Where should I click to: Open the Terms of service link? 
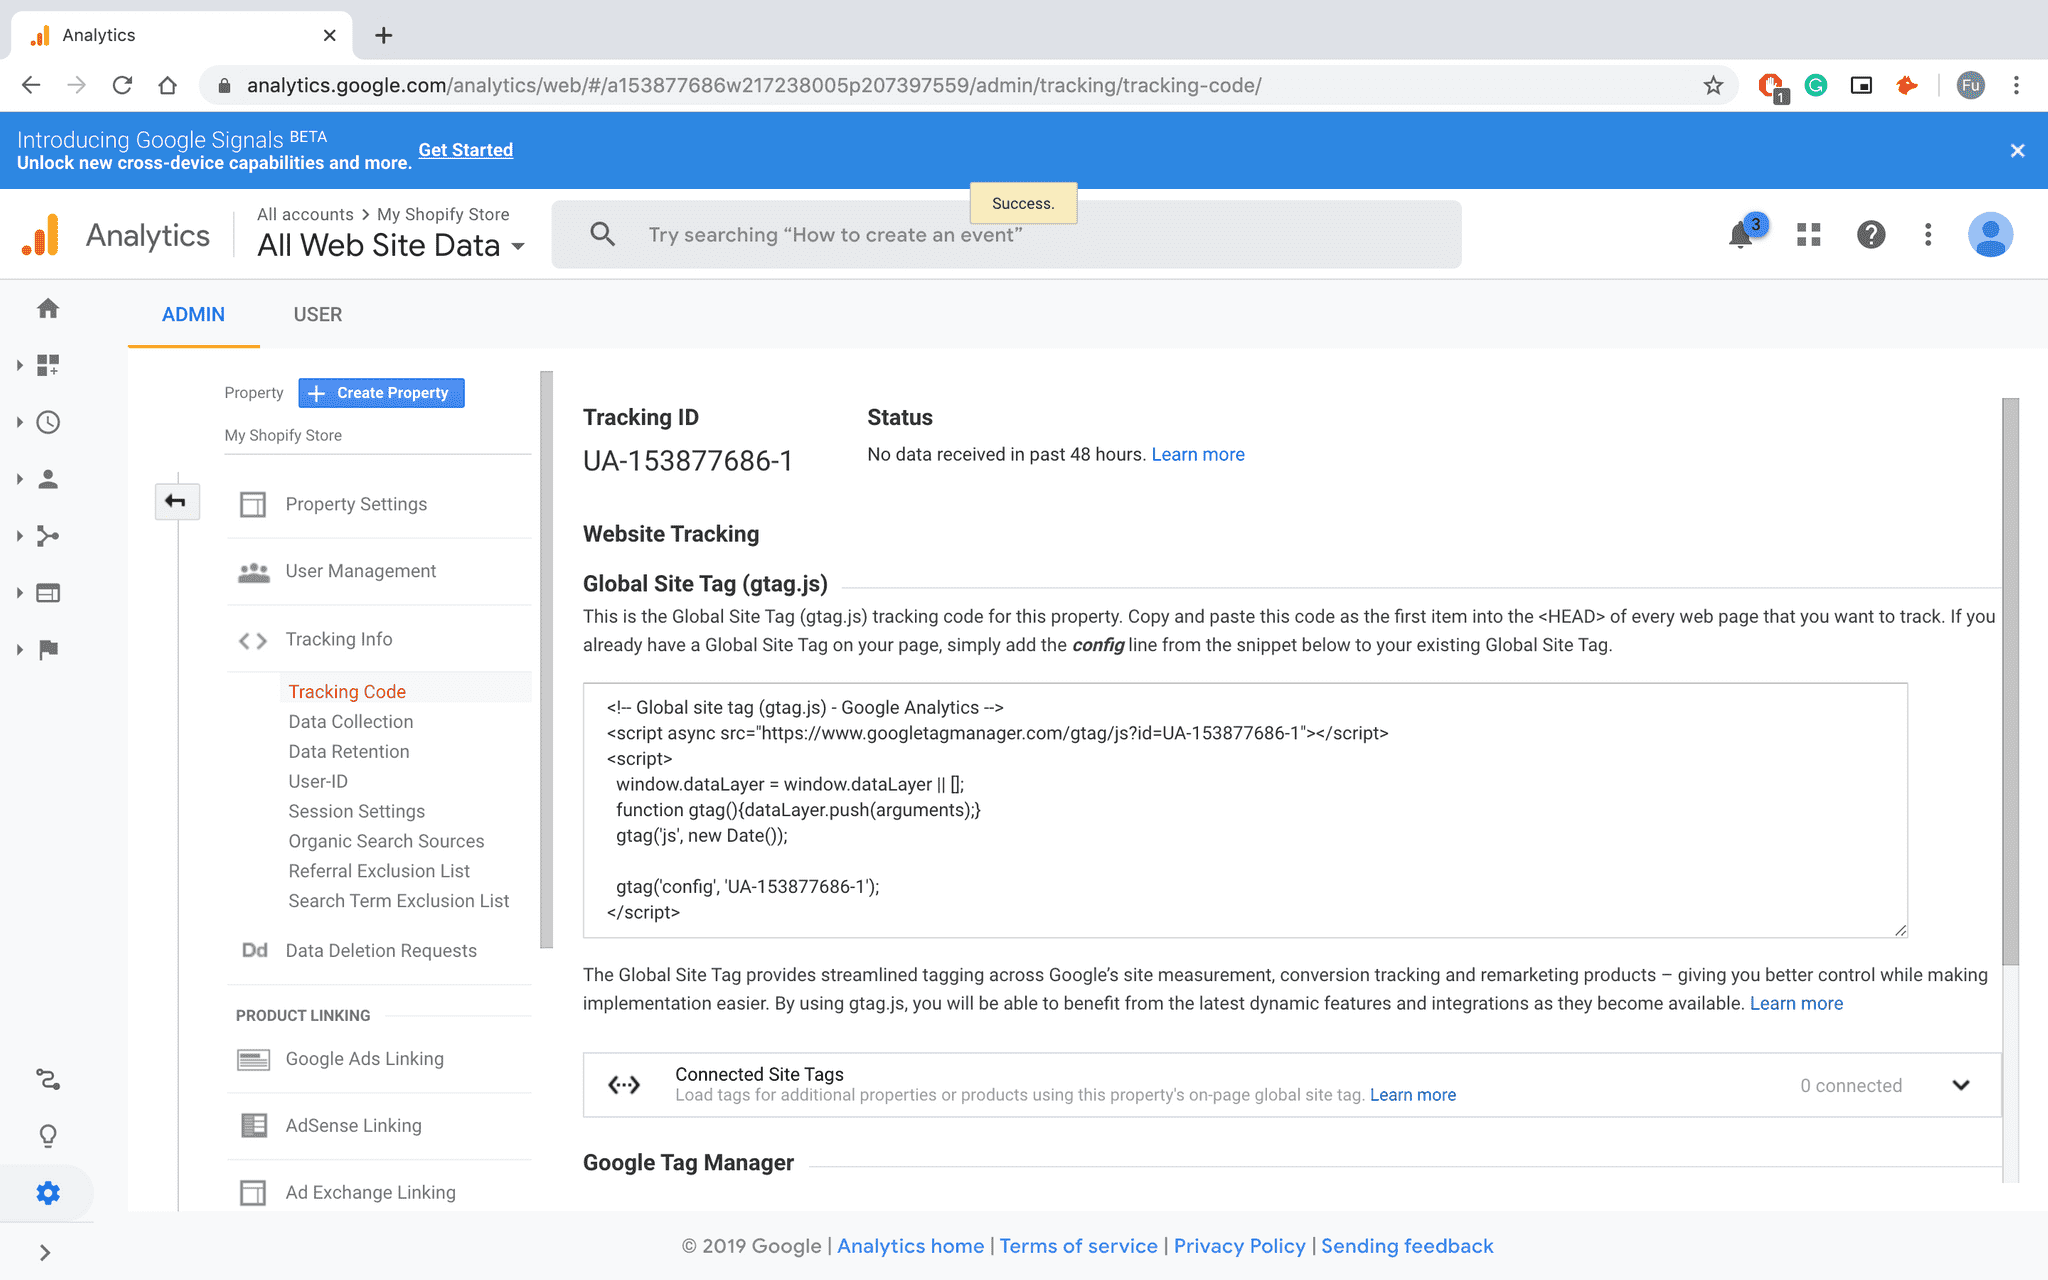pos(1078,1246)
